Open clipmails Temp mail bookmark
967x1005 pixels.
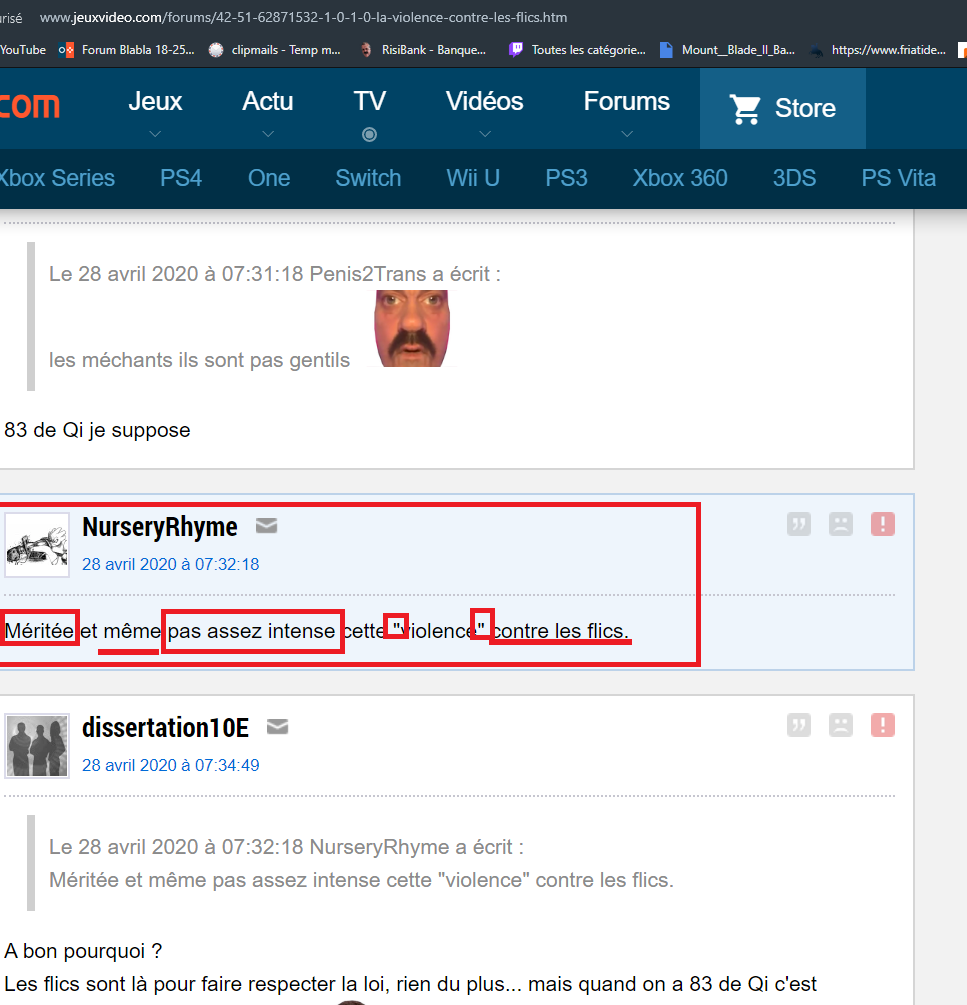pos(275,50)
